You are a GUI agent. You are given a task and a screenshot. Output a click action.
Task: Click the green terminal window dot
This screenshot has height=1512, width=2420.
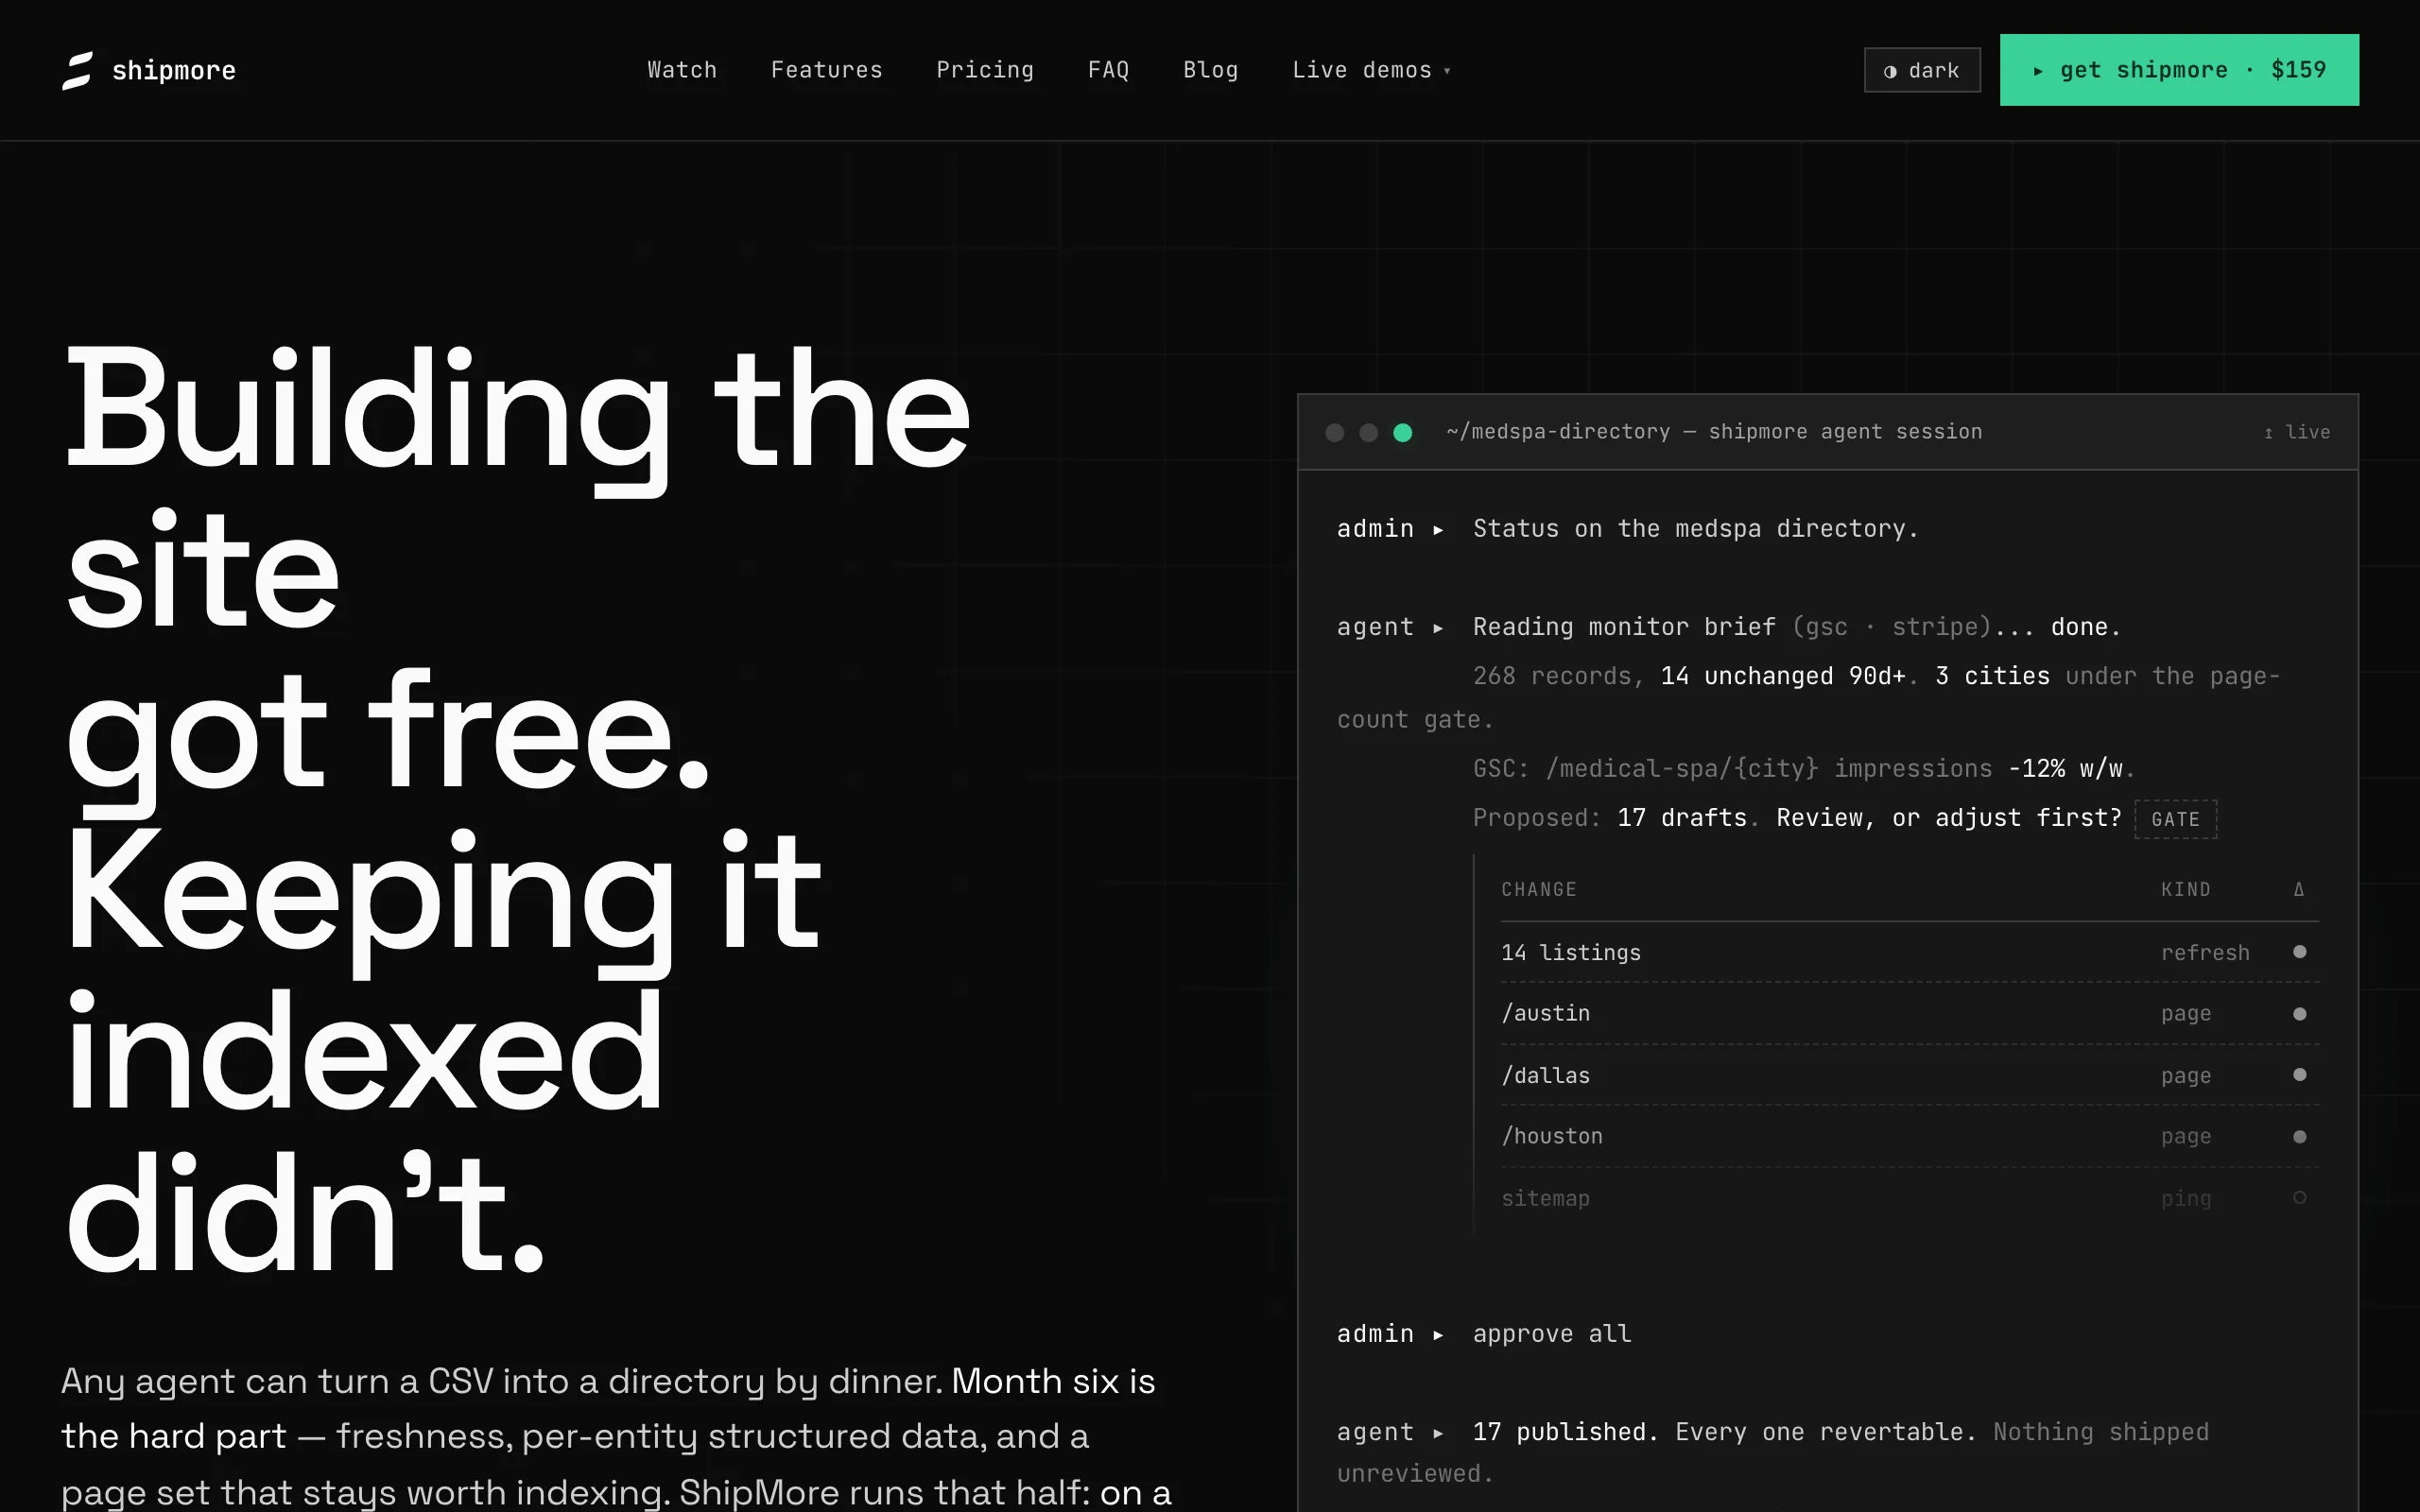click(x=1403, y=432)
